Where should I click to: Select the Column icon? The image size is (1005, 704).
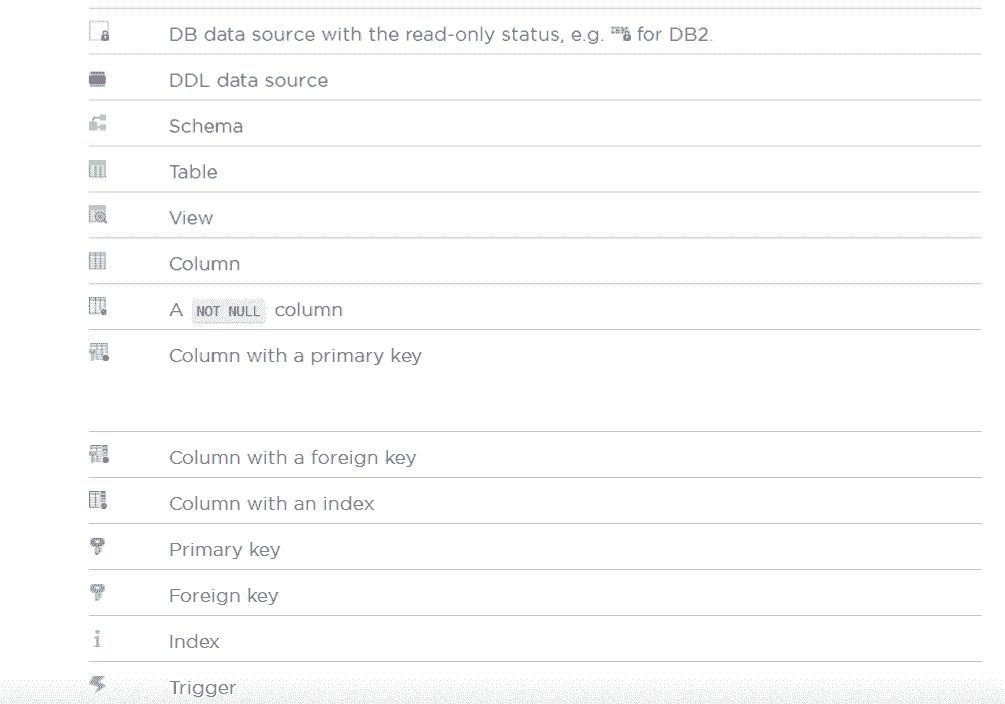click(x=97, y=263)
